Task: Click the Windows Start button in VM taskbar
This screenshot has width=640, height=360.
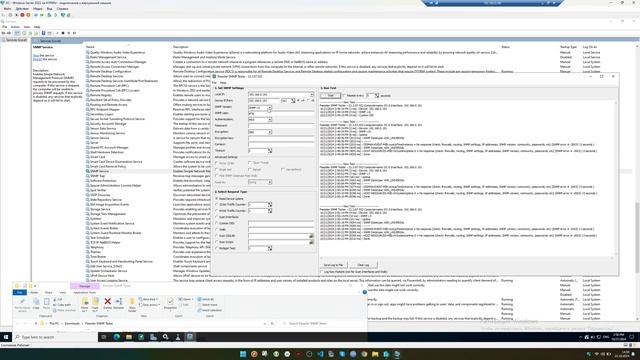Action: (6, 337)
